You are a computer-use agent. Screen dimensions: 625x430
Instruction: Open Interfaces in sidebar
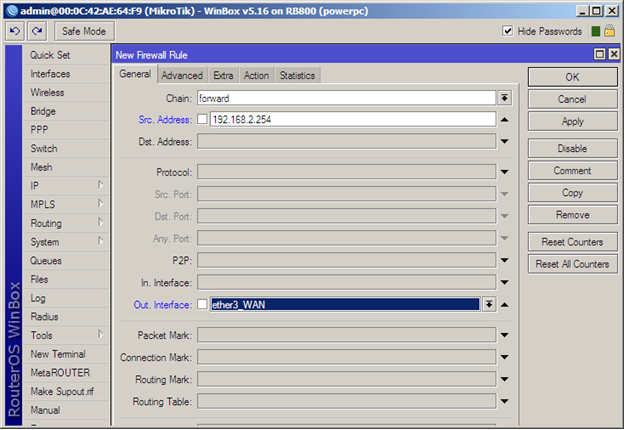pyautogui.click(x=66, y=74)
